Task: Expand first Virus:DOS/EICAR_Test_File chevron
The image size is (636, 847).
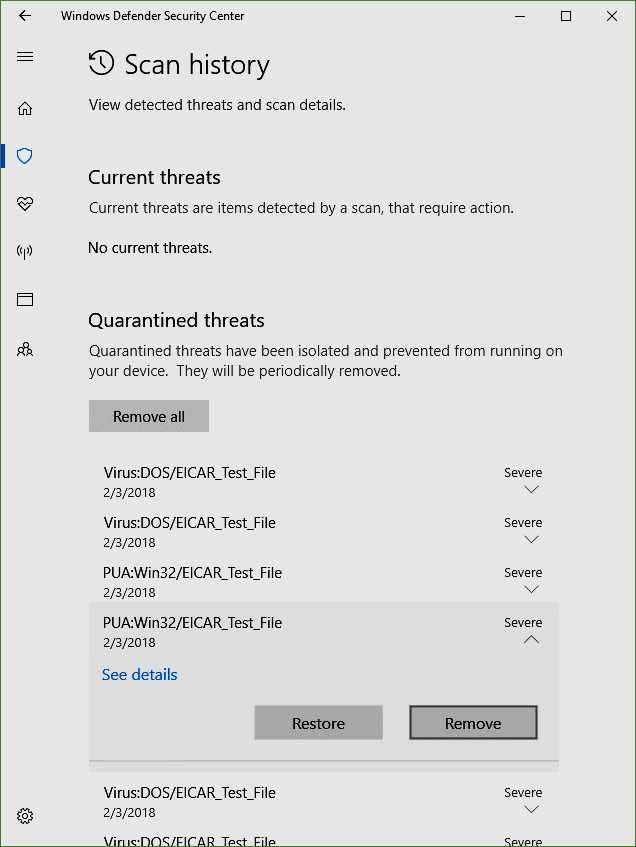Action: pos(531,489)
